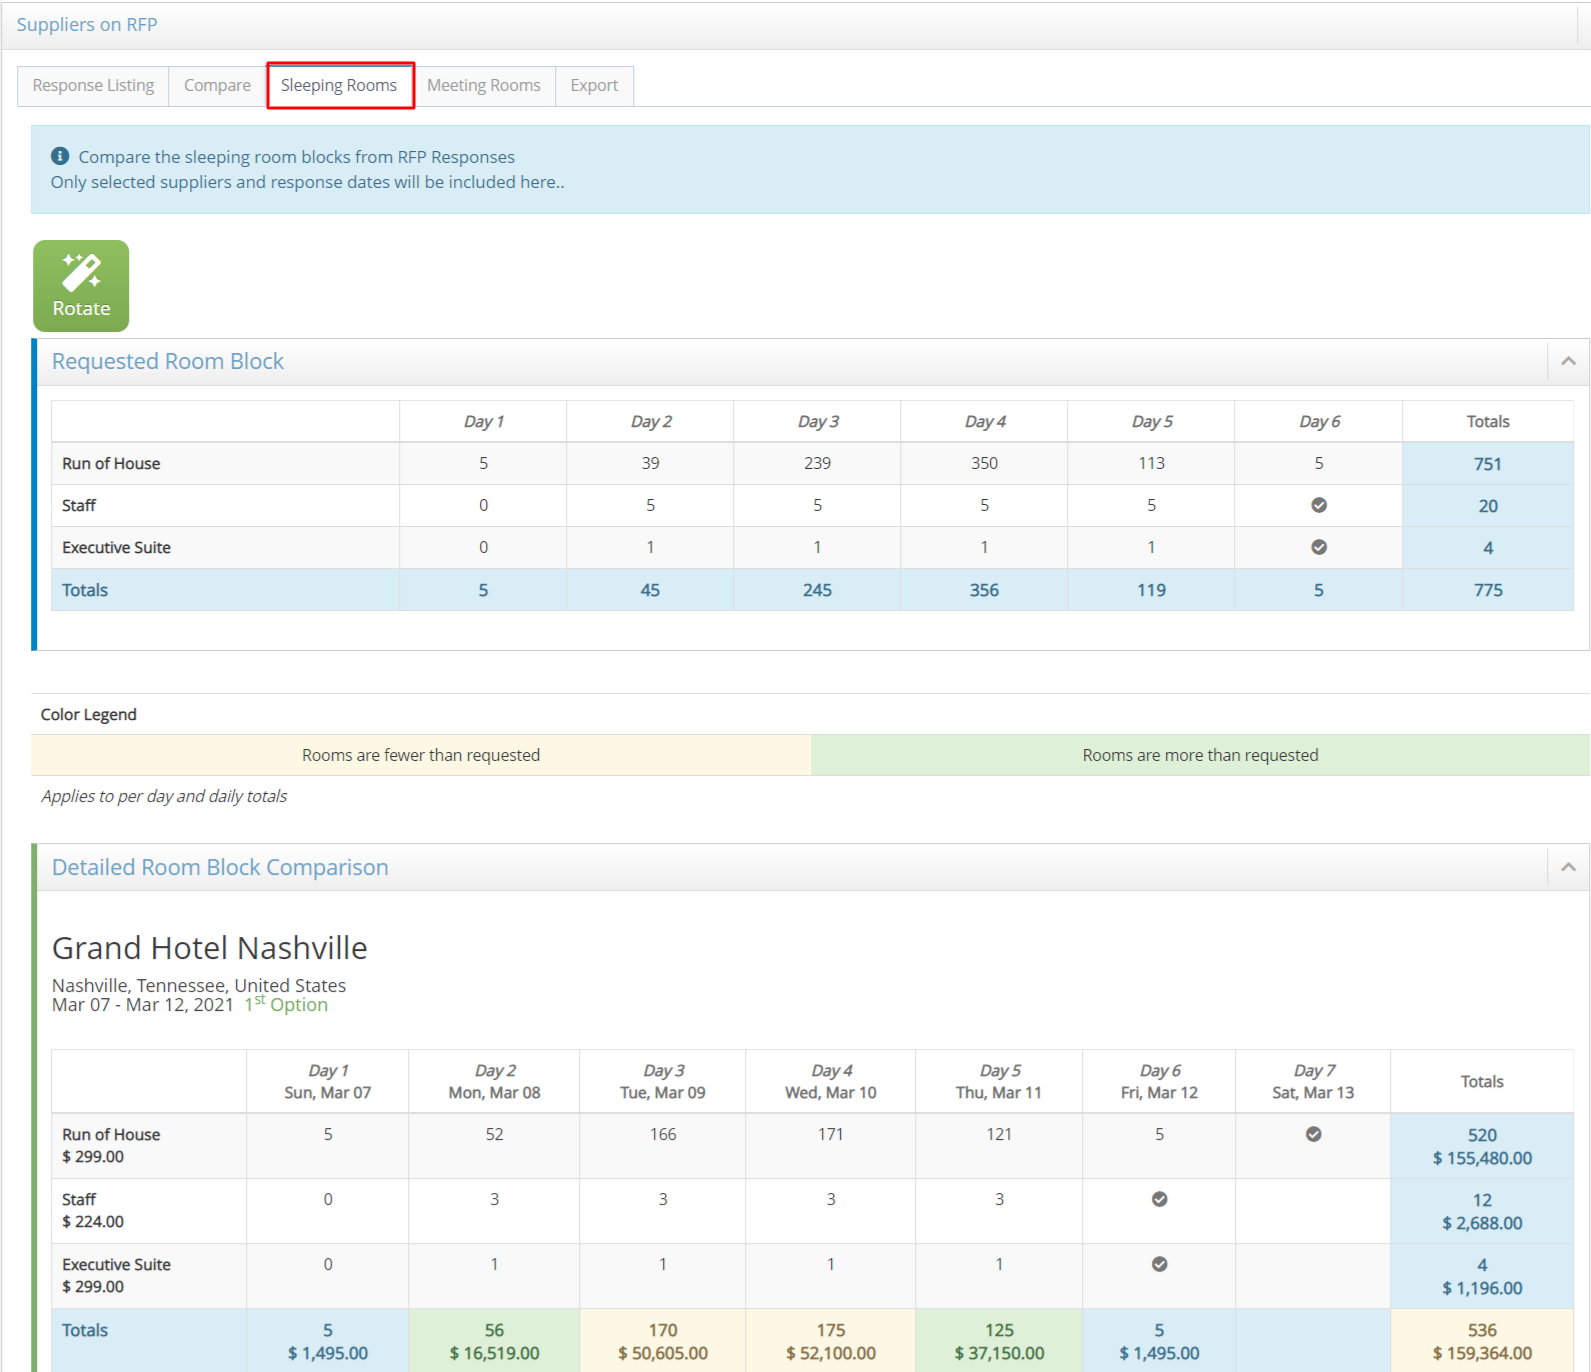
Task: Open the Export tab
Action: 594,85
